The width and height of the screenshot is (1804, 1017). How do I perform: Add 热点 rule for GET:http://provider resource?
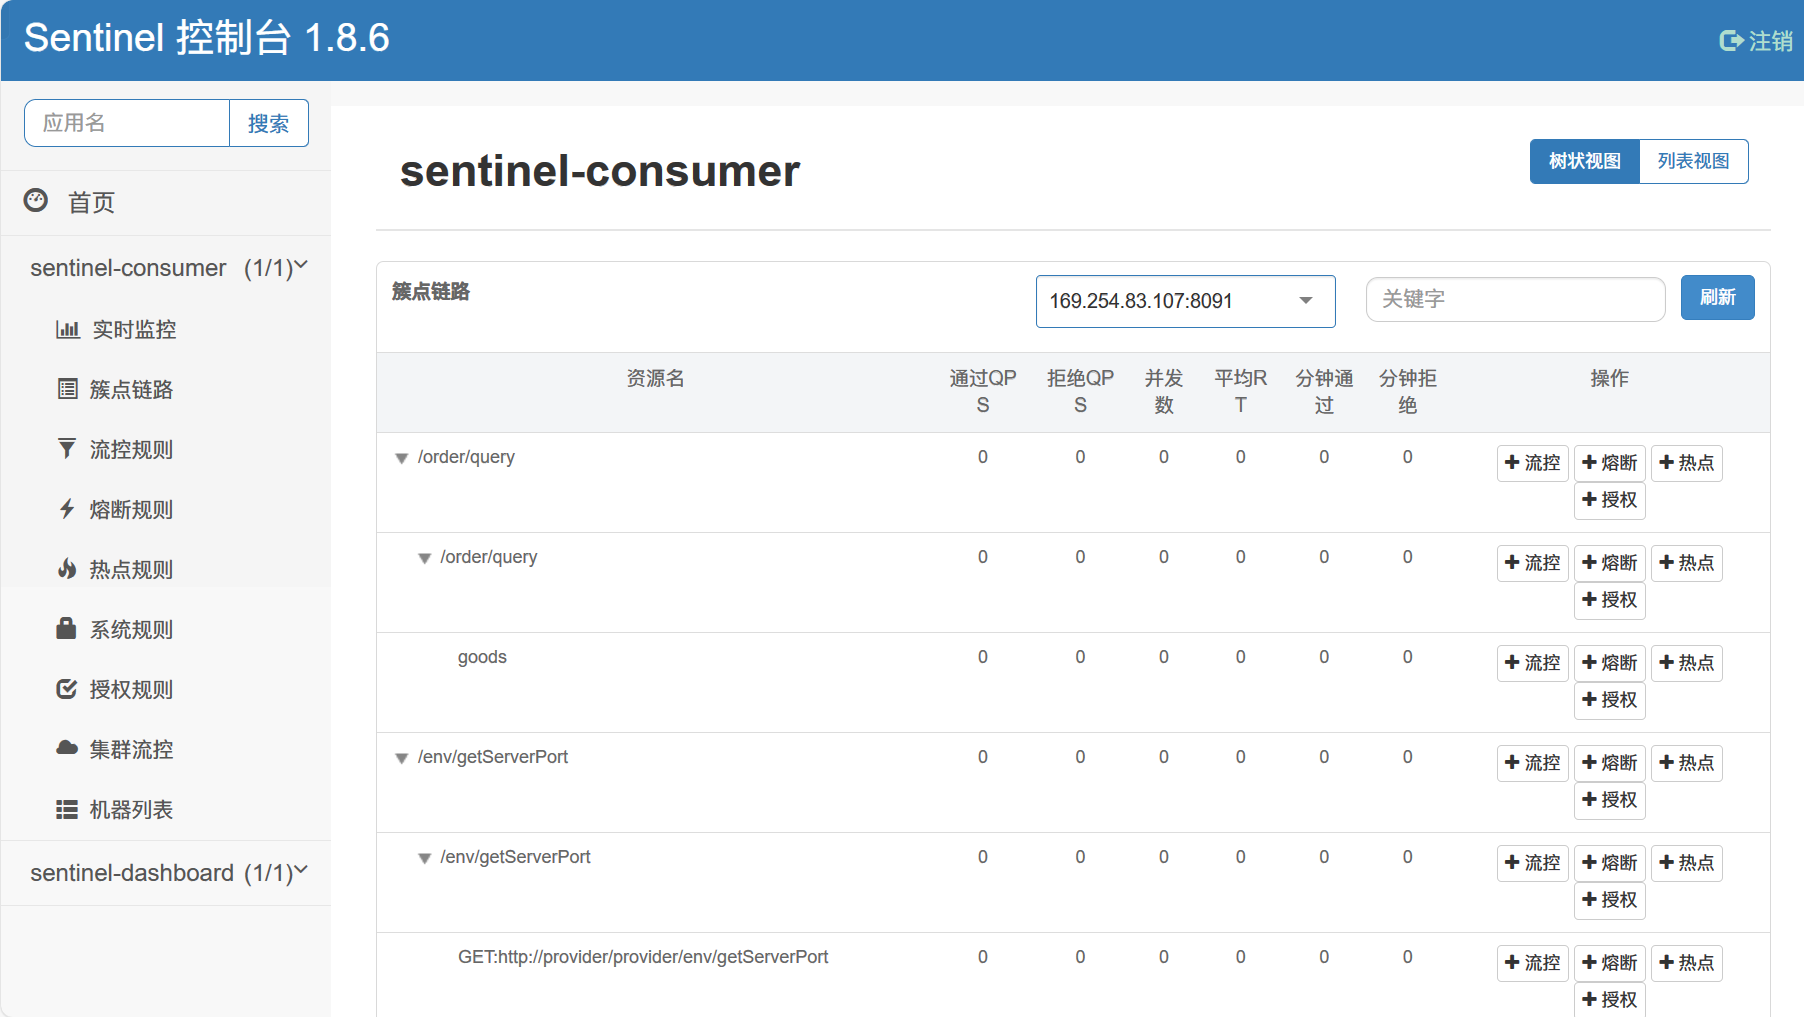1686,963
